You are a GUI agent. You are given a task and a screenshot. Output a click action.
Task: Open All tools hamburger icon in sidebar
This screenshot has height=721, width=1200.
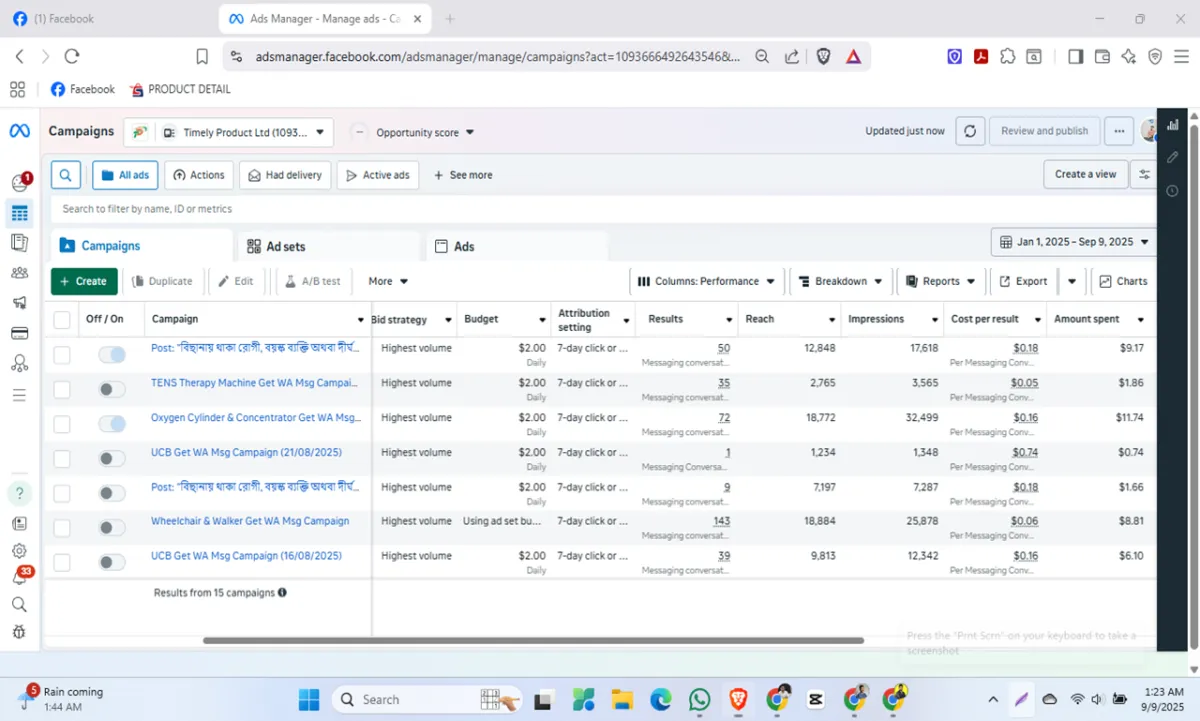(x=19, y=395)
